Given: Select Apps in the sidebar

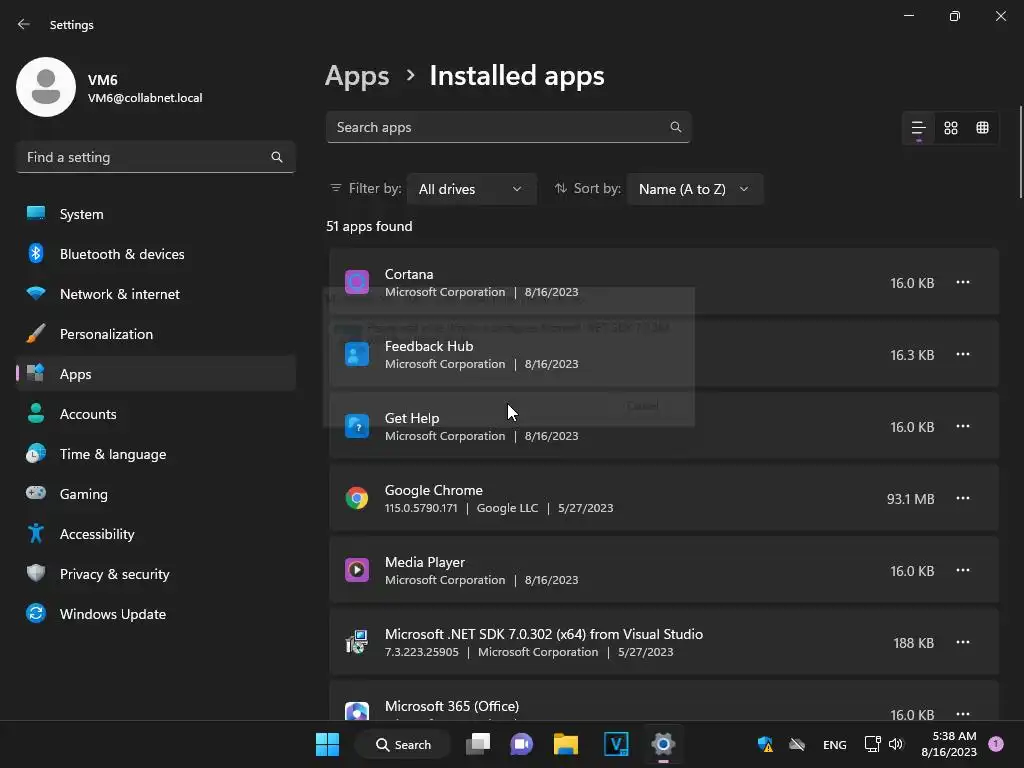Looking at the screenshot, I should point(155,374).
